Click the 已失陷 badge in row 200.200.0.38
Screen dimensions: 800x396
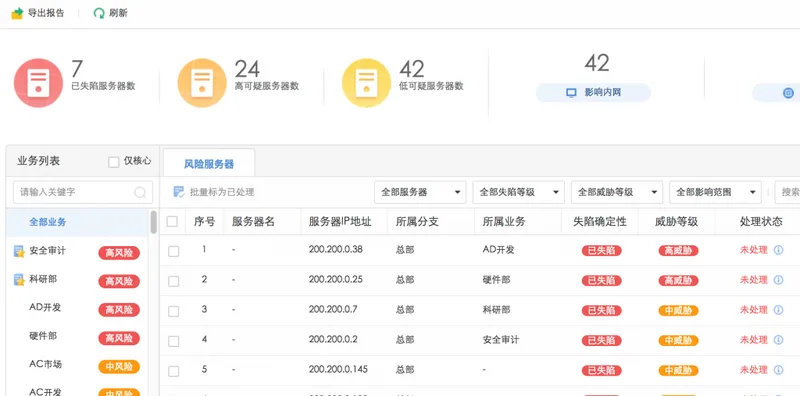602,251
